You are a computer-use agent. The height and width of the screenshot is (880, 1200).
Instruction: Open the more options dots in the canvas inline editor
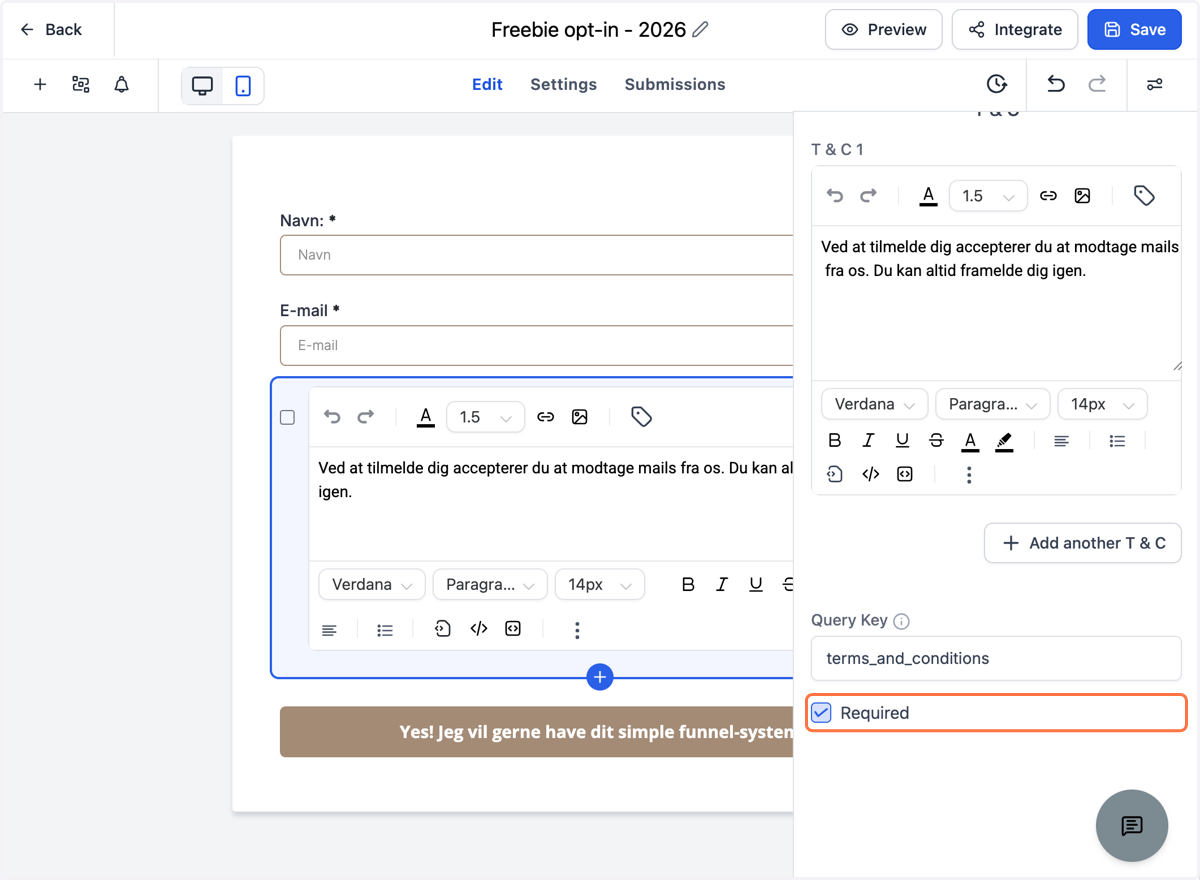pos(577,630)
